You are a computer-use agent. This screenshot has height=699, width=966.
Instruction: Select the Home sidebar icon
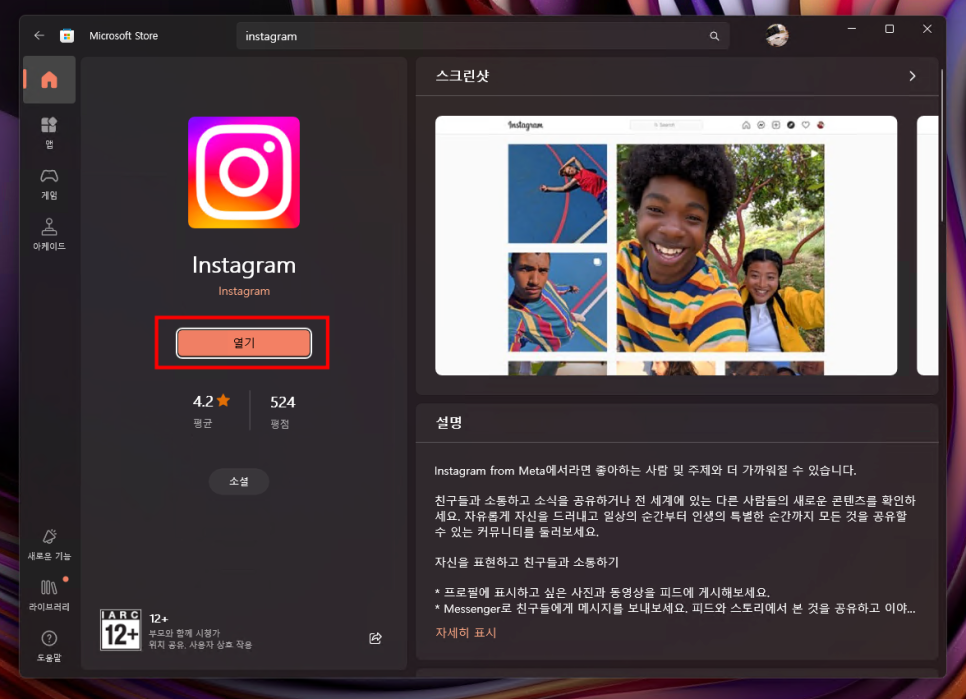coord(49,79)
